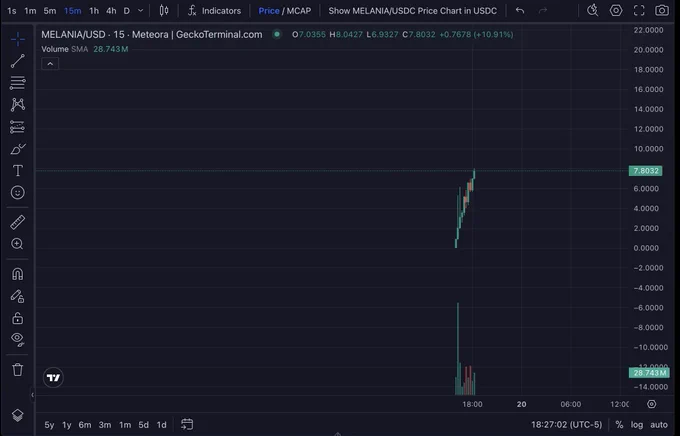Screen dimensions: 680x436
Task: Toggle log scale mode
Action: tap(637, 425)
